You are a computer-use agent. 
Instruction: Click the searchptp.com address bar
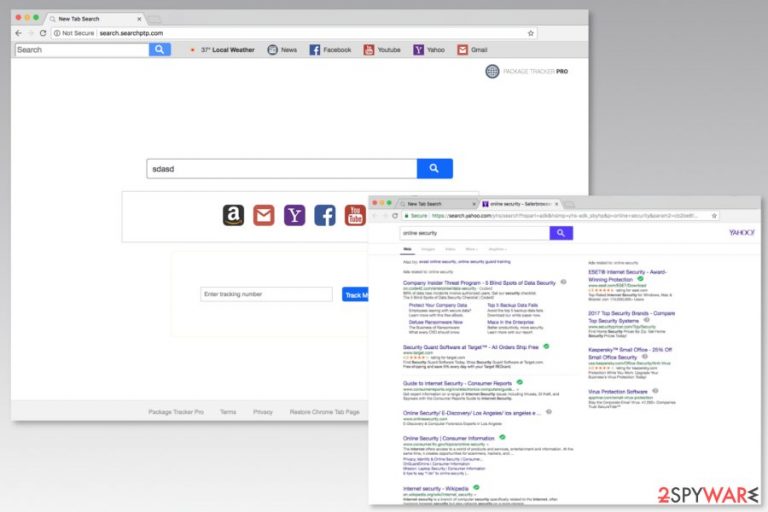tap(294, 33)
